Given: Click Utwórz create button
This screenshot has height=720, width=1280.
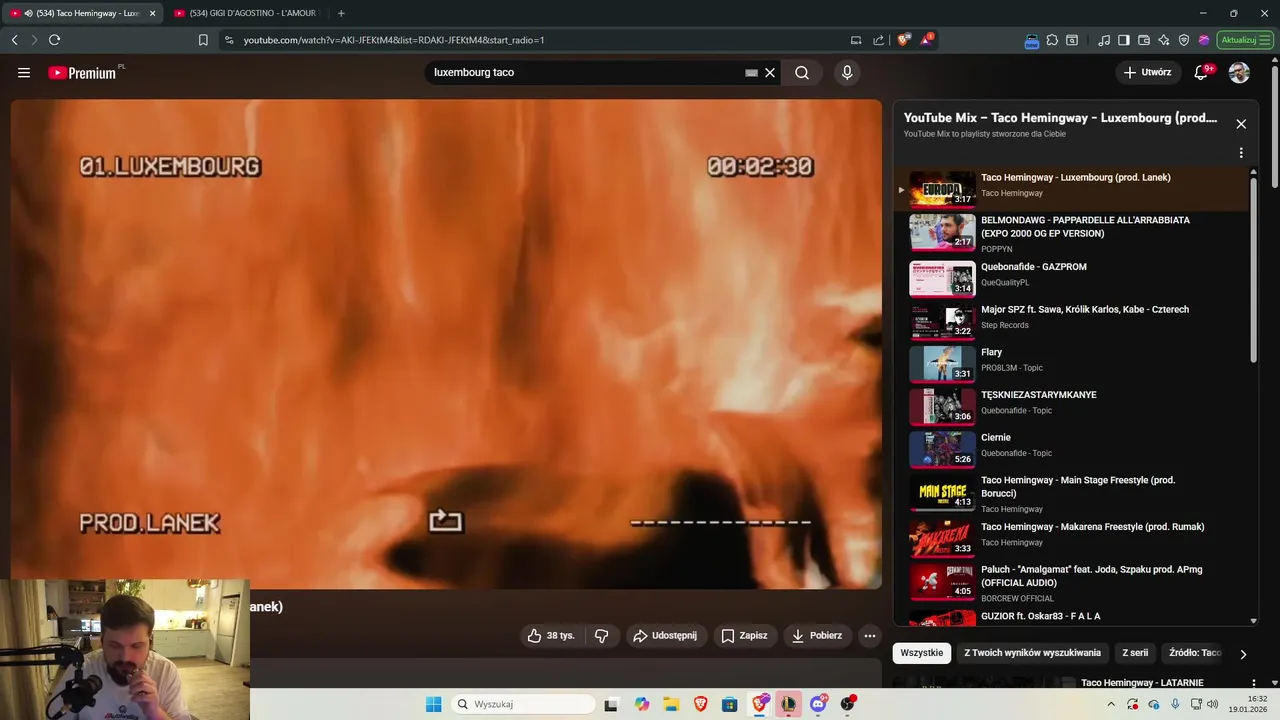Looking at the screenshot, I should point(1148,72).
